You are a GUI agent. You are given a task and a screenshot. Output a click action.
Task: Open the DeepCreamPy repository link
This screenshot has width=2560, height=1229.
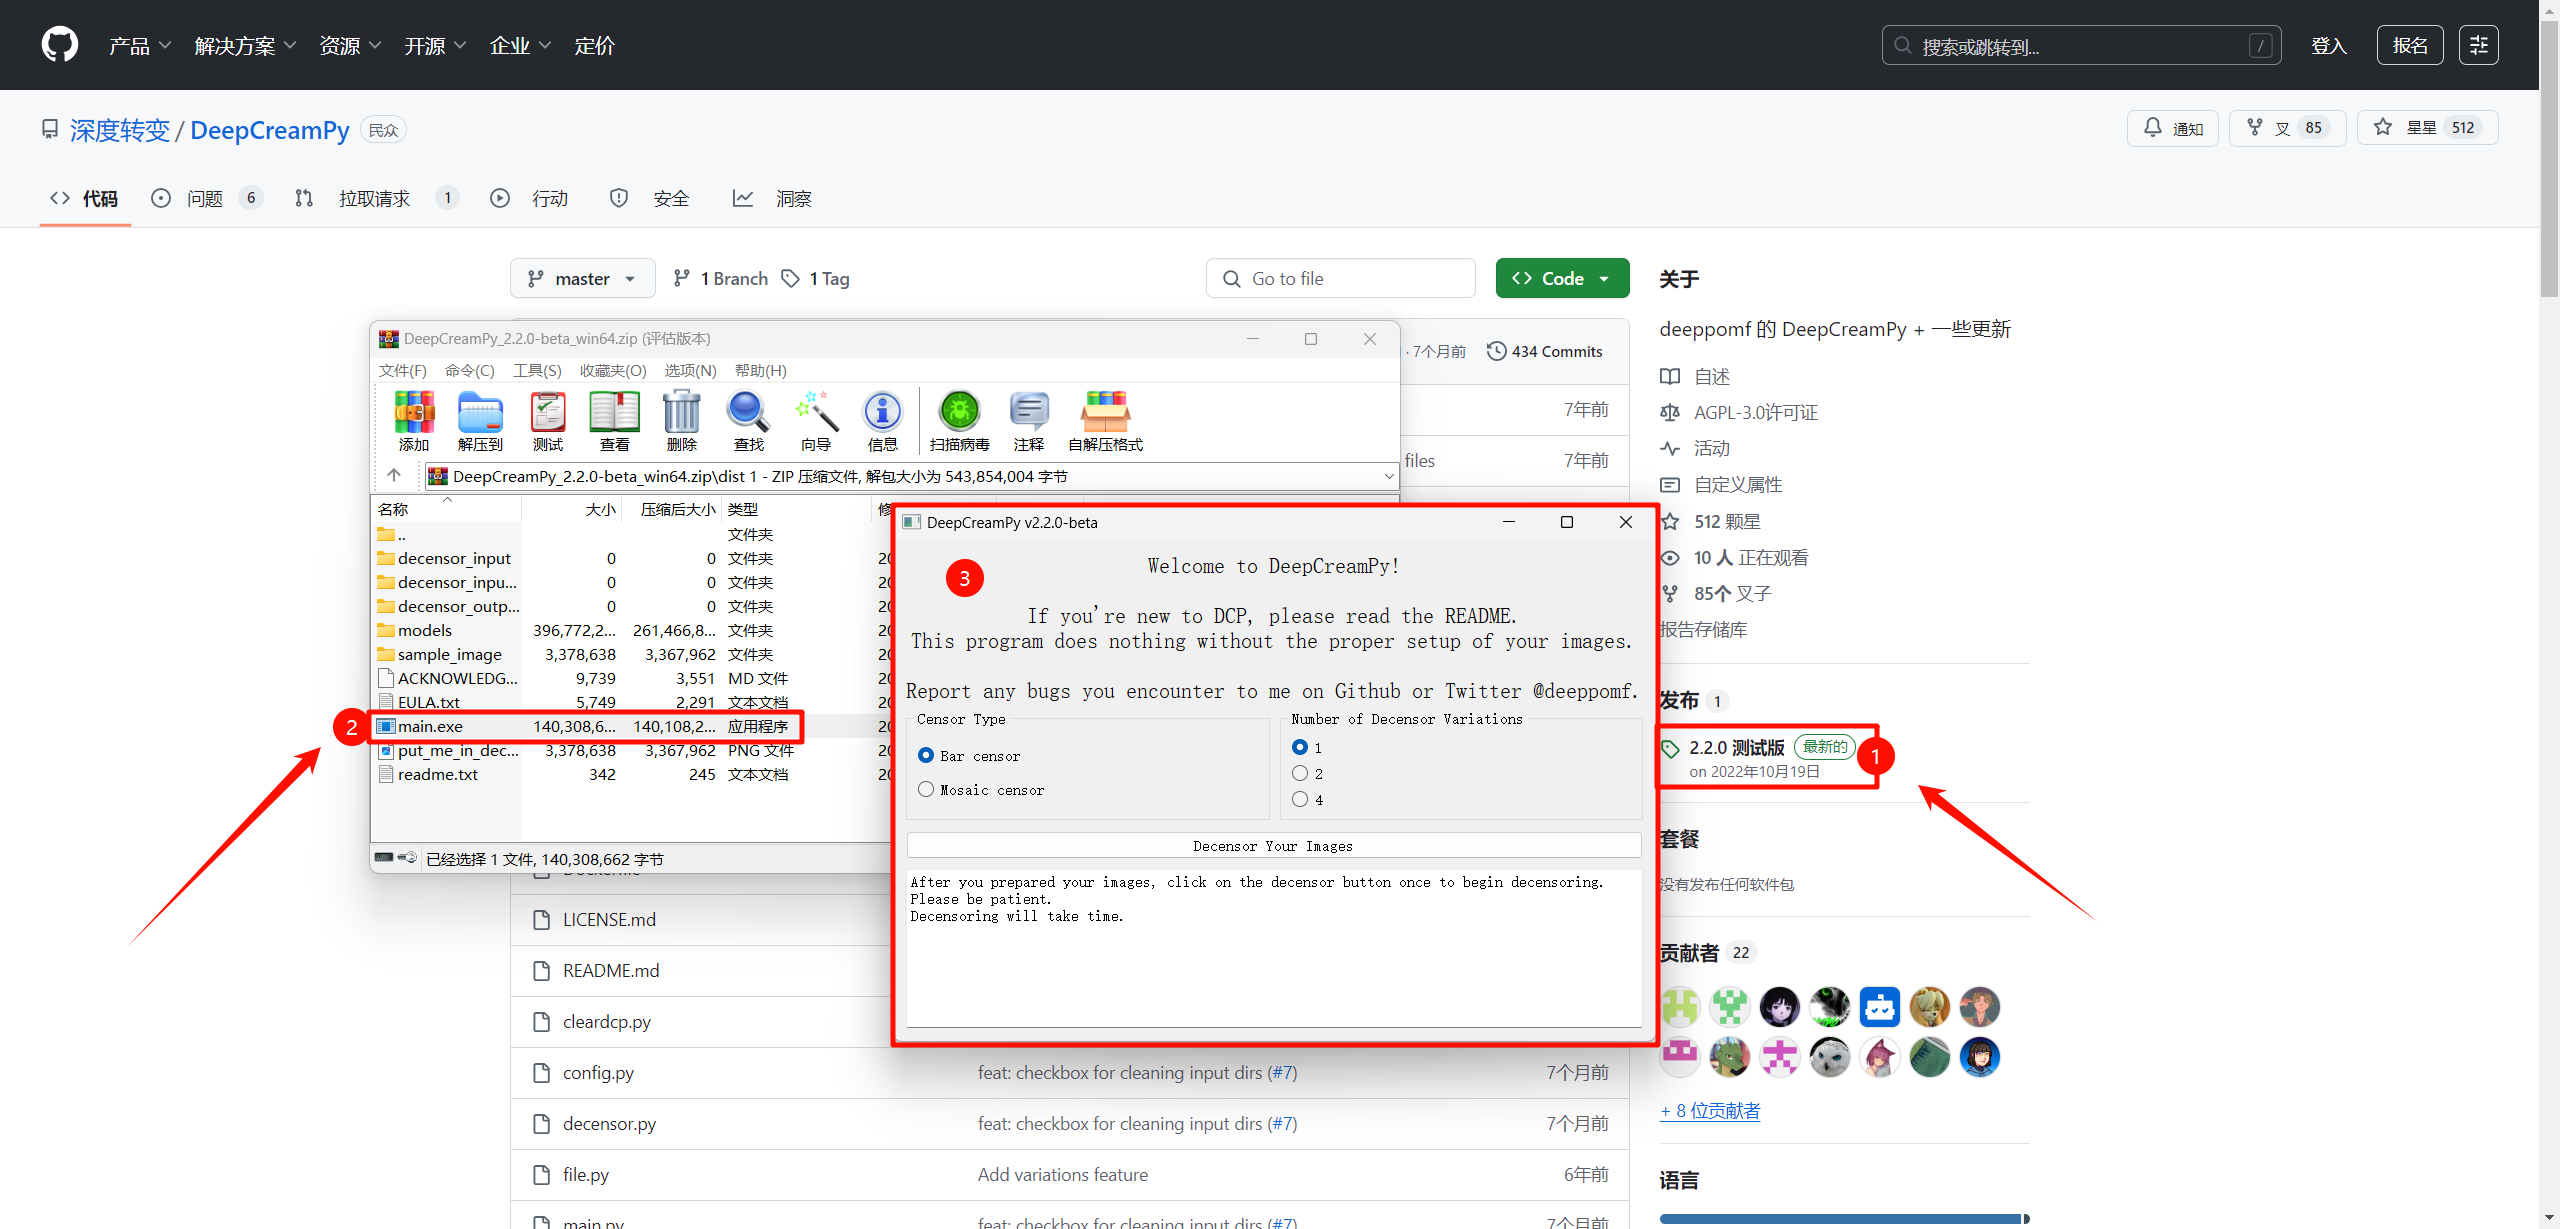pos(269,131)
